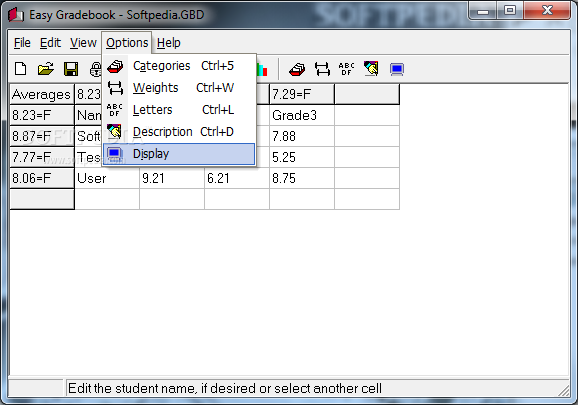Select the 7.77=F row header cell
The height and width of the screenshot is (405, 578).
tap(42, 157)
